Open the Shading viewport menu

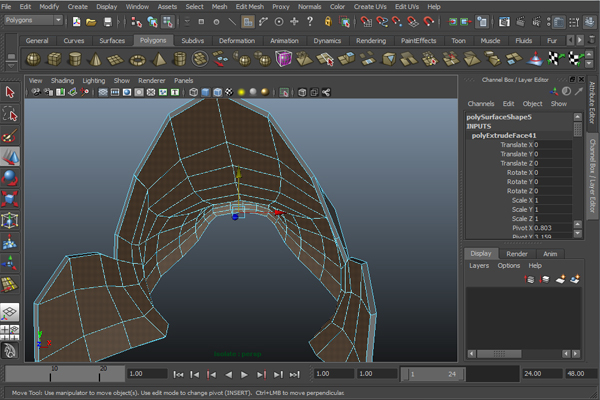pos(62,80)
